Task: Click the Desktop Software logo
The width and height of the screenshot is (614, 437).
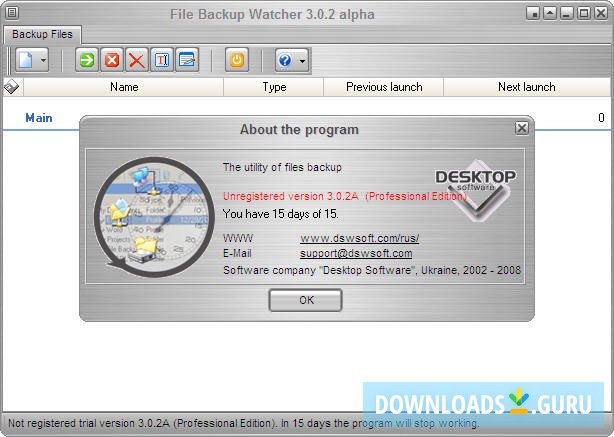Action: click(476, 191)
